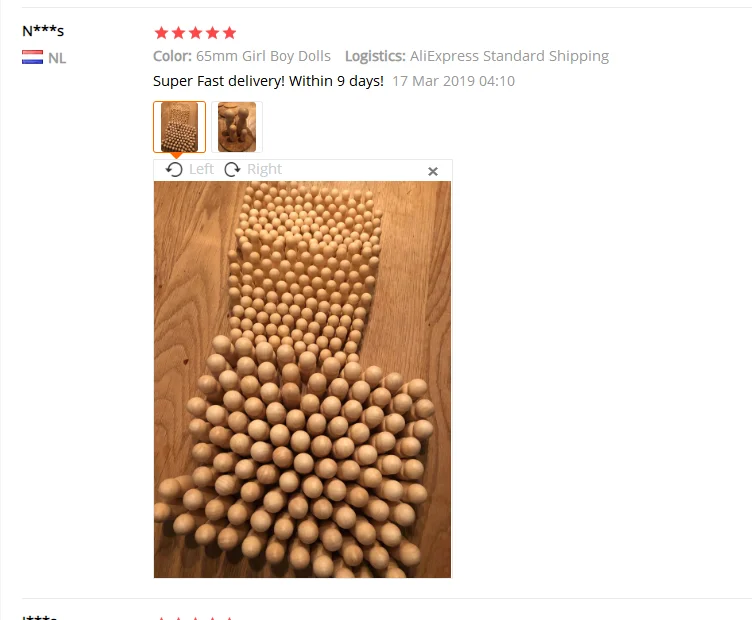Click the Netherlands flag icon
752x620 pixels.
coord(32,57)
